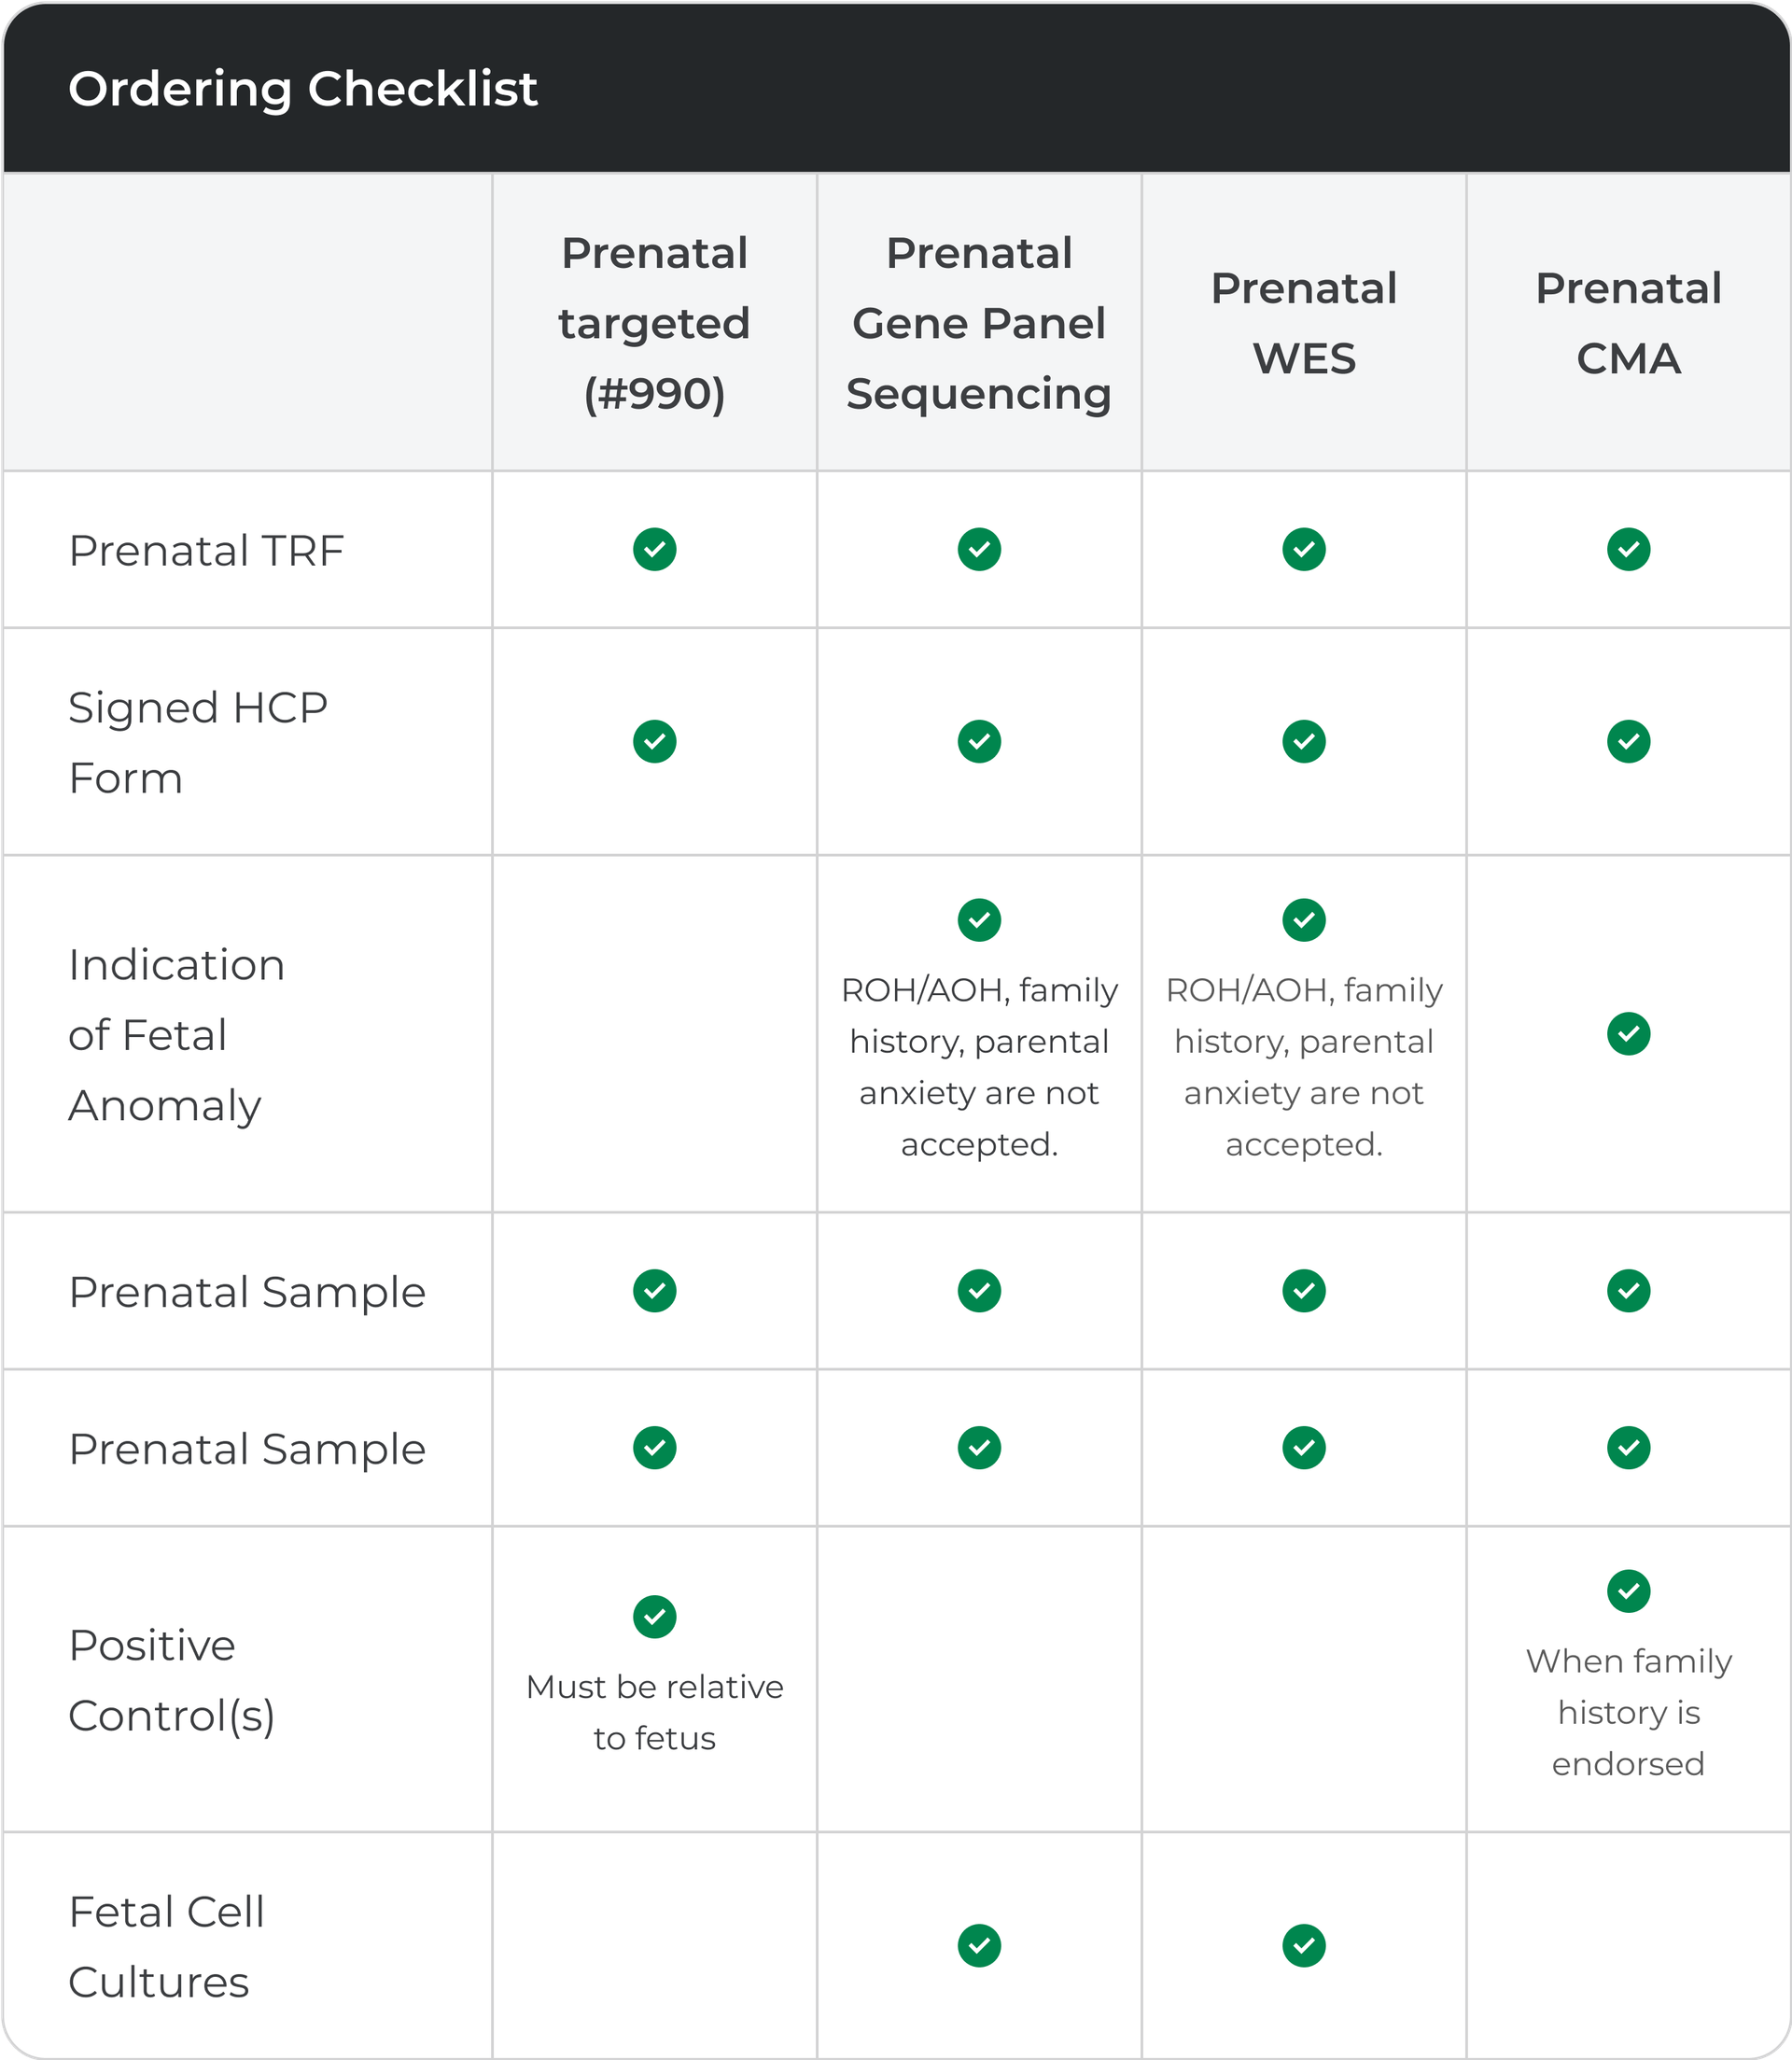Click the "When family history is endorsed" note
Image resolution: width=1792 pixels, height=2060 pixels.
pyautogui.click(x=1628, y=1712)
